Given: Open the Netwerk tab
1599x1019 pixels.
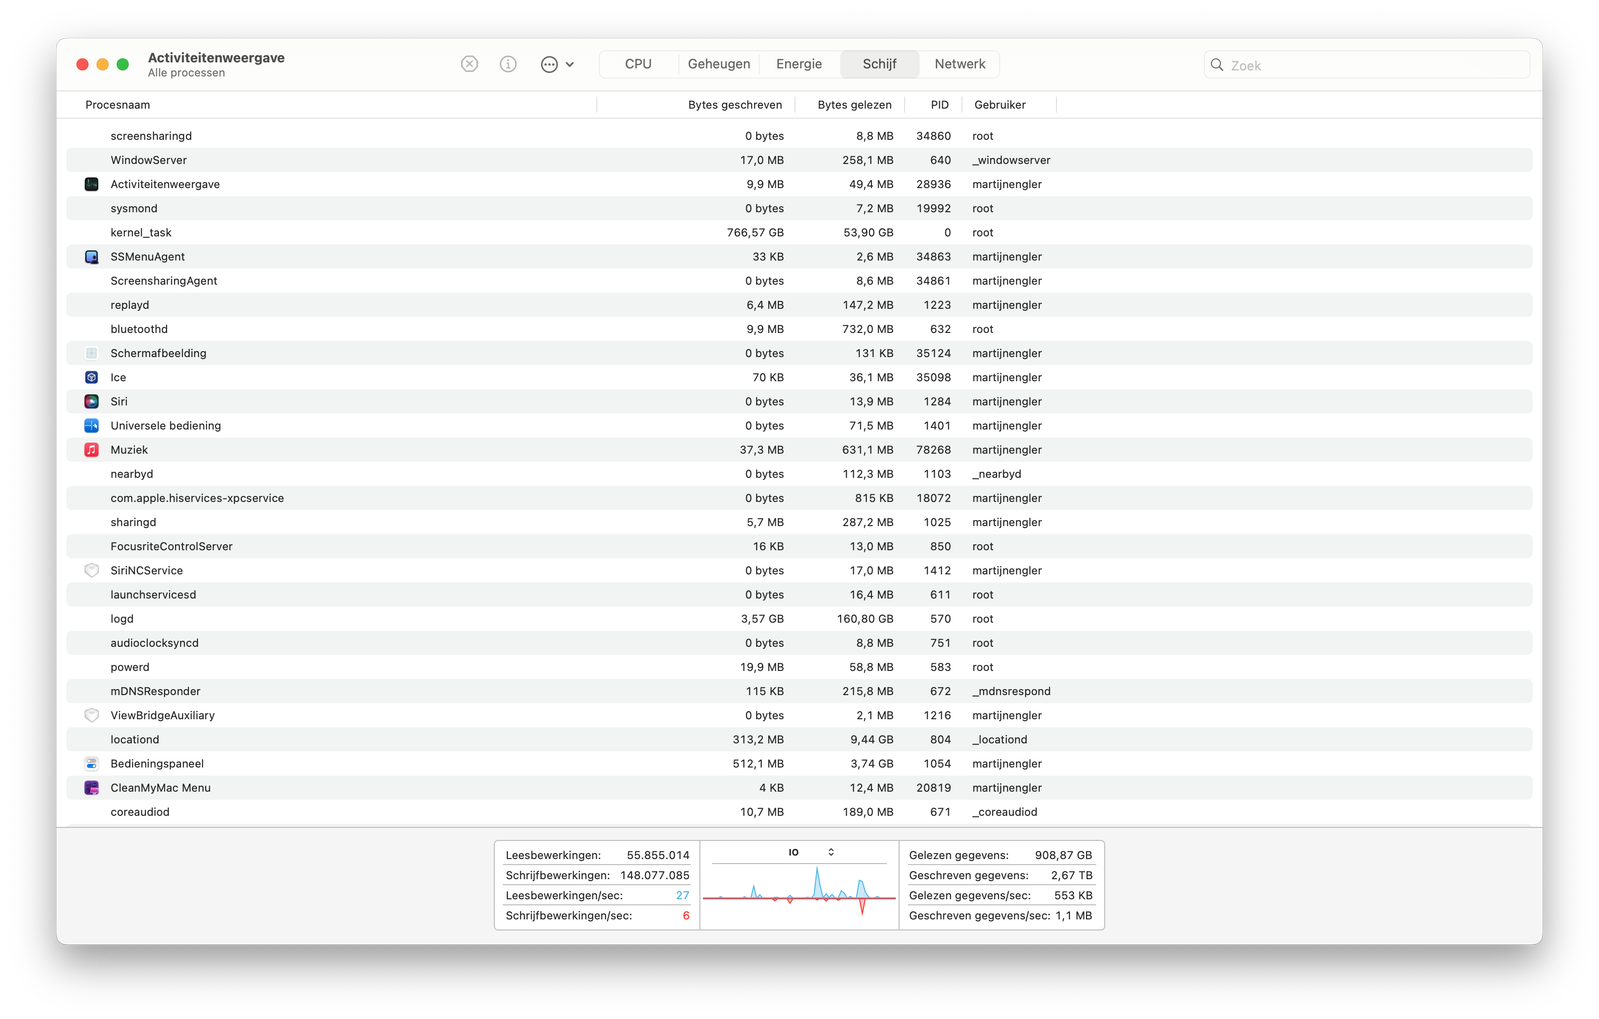Looking at the screenshot, I should (x=960, y=64).
